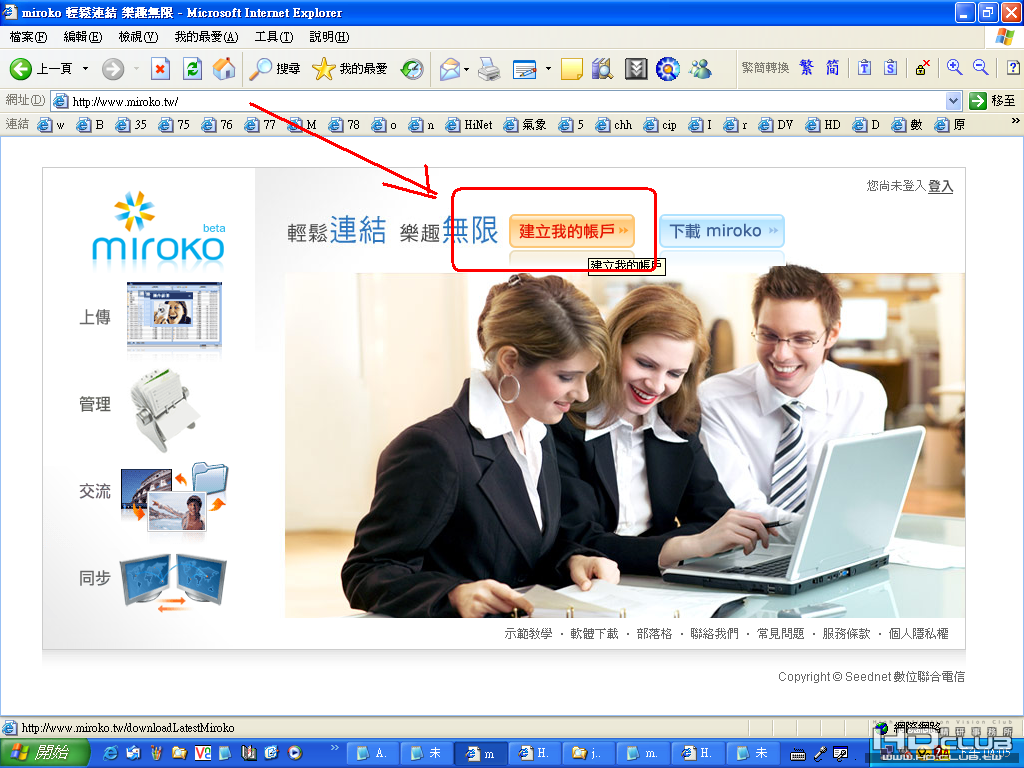Click the lock with red X toolbar icon
The width and height of the screenshot is (1024, 768).
click(x=922, y=67)
